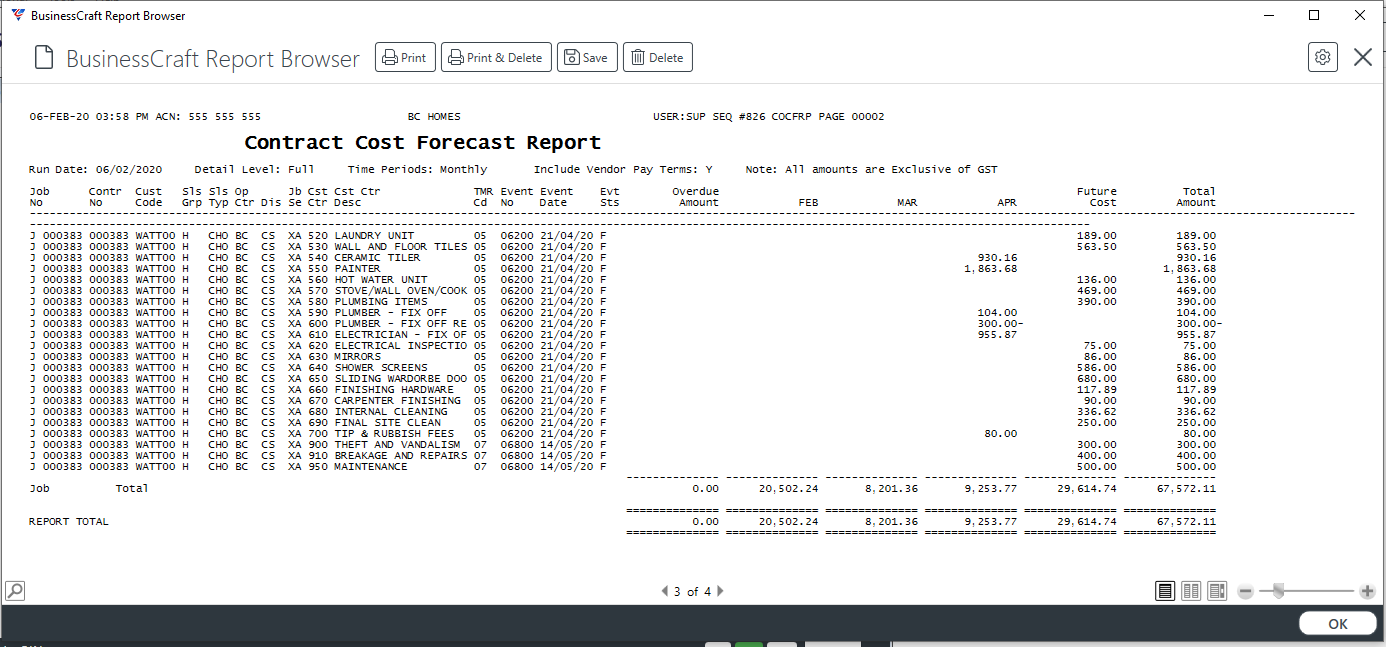Click the Print button
1386x647 pixels.
coord(405,57)
